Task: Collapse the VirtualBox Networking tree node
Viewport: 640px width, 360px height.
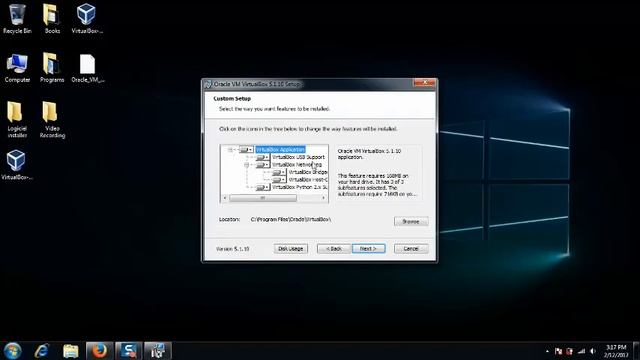Action: 247,164
